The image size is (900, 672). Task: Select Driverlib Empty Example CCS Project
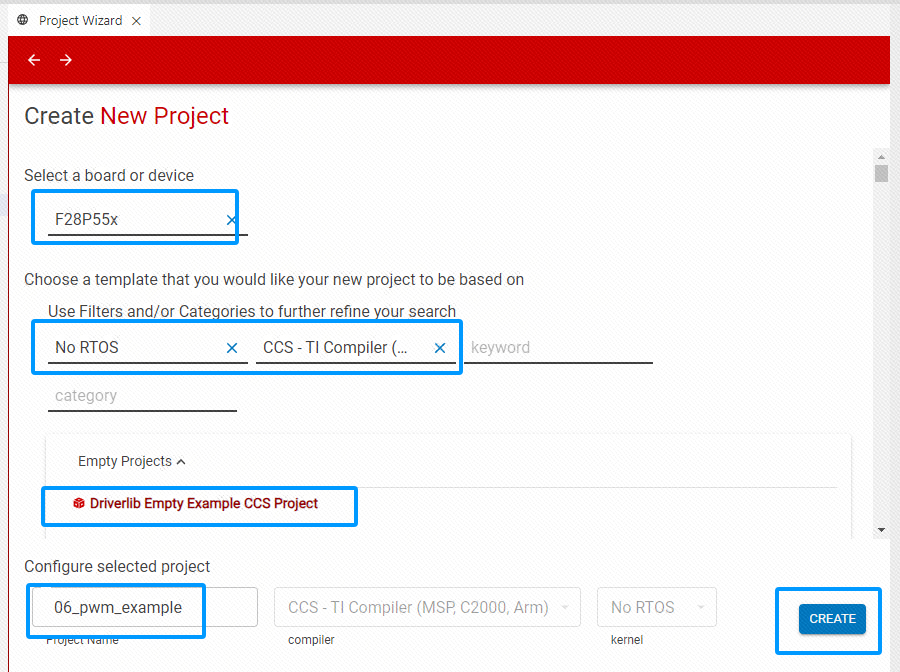[204, 503]
